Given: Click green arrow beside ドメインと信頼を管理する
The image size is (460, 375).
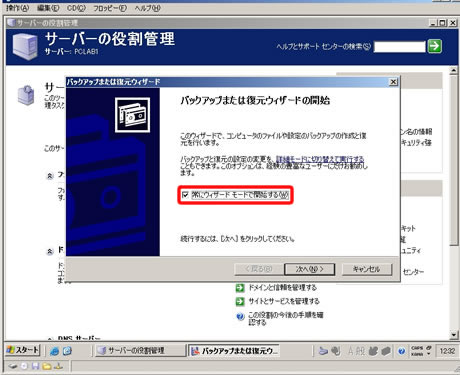Looking at the screenshot, I should (x=240, y=288).
